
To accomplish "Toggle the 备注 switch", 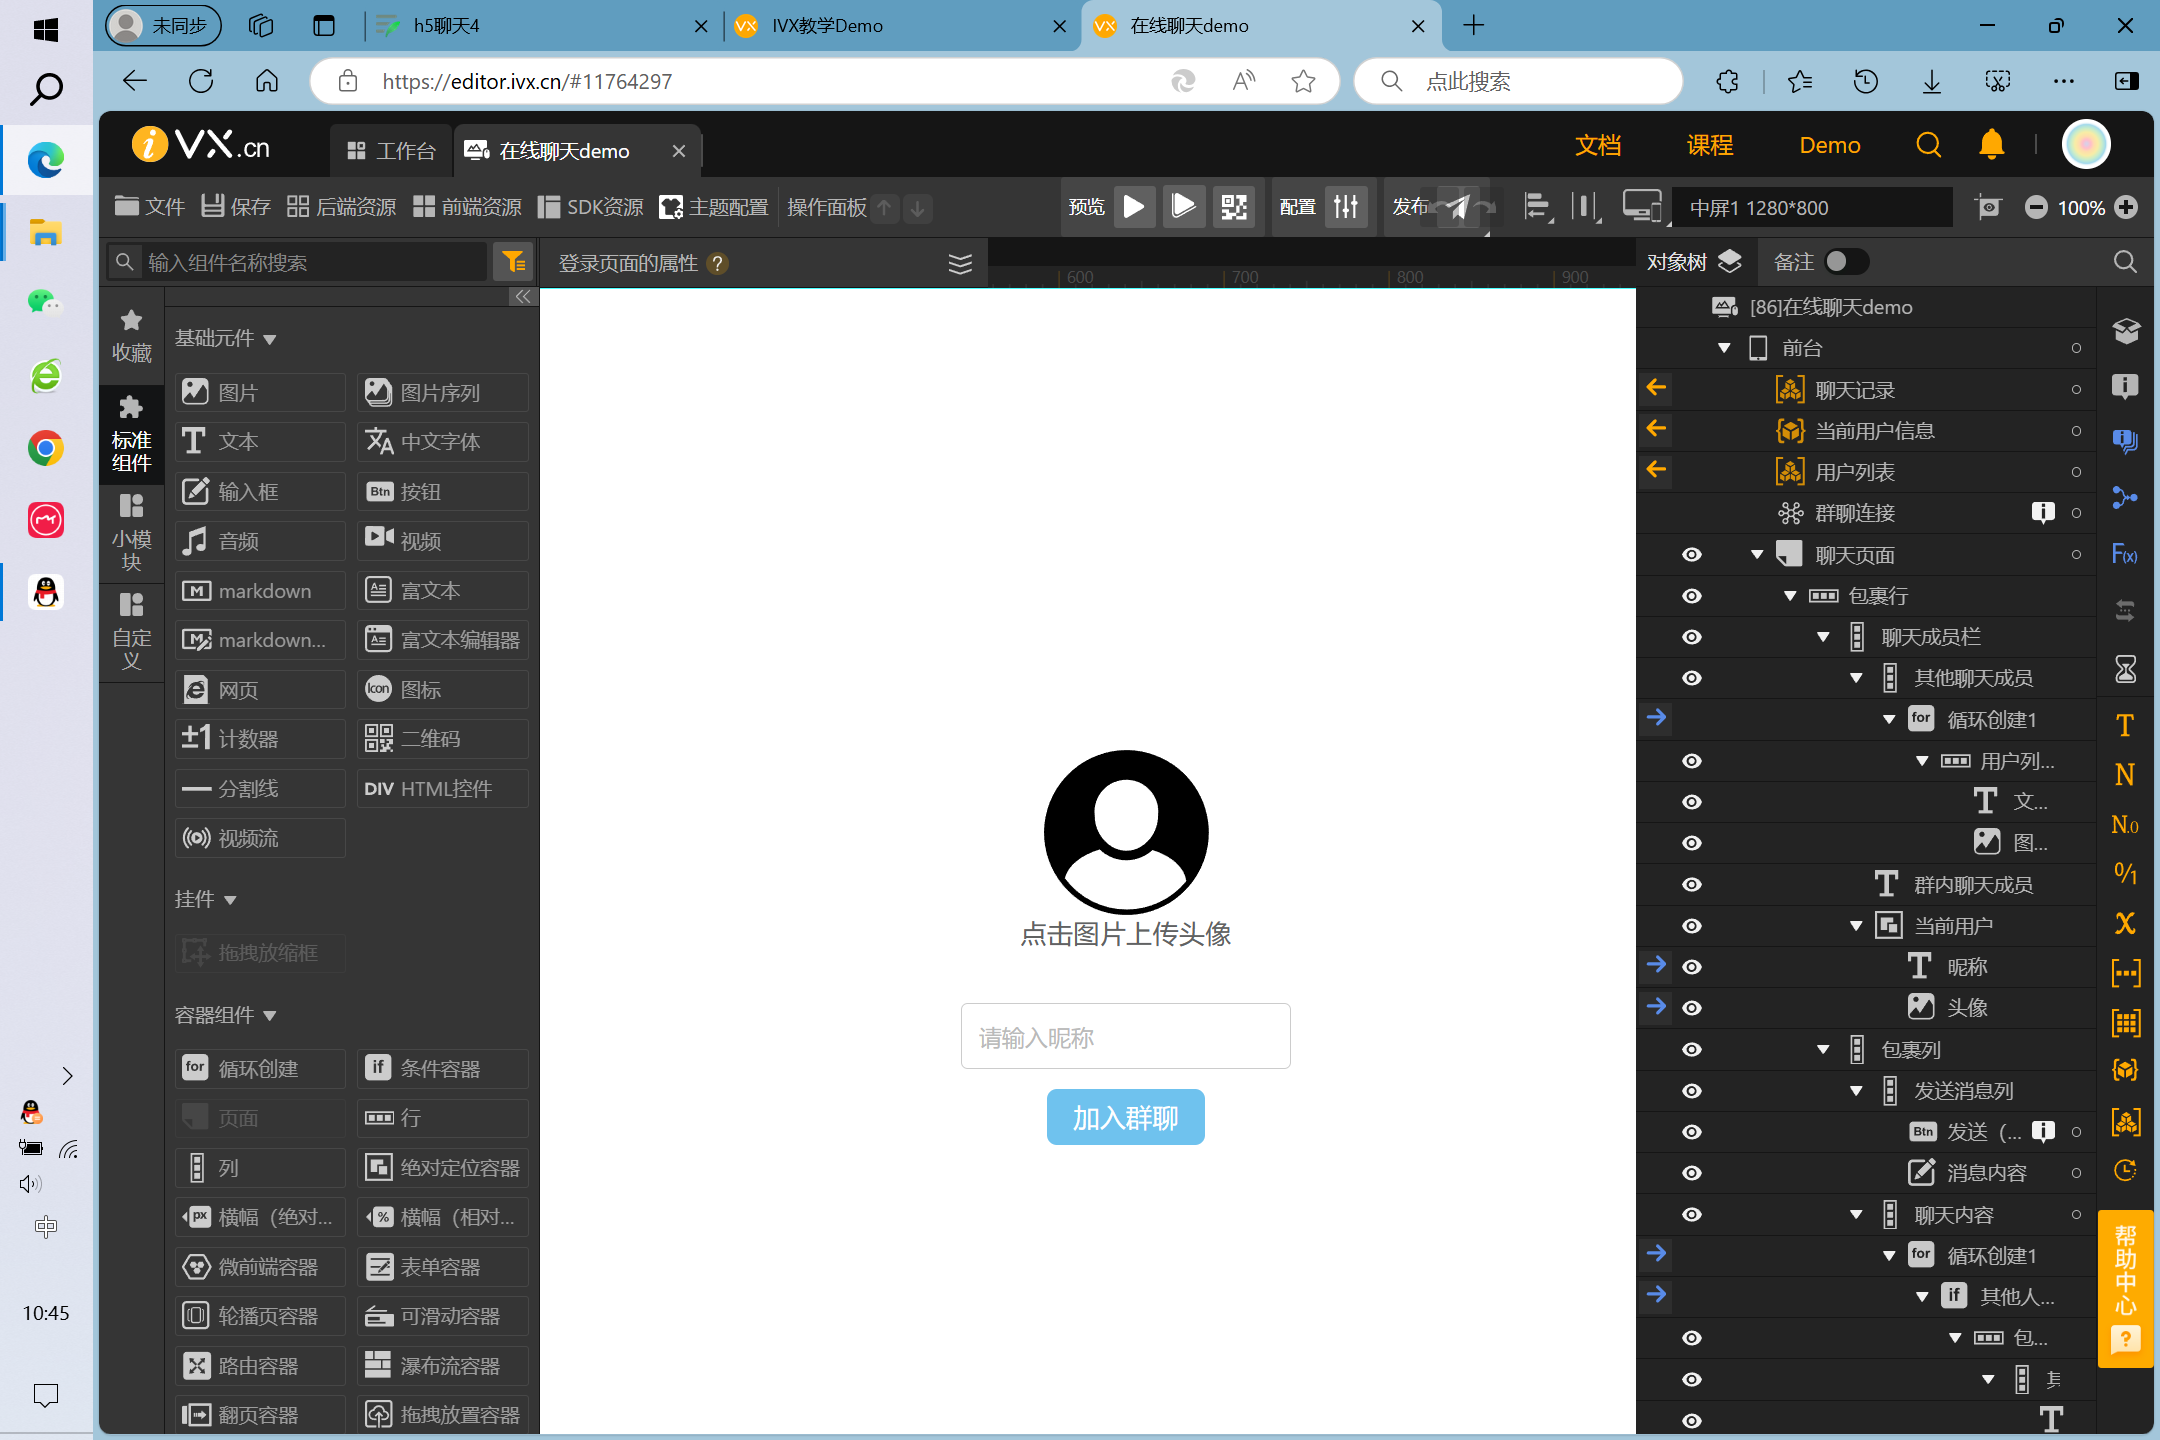I will tap(1846, 261).
